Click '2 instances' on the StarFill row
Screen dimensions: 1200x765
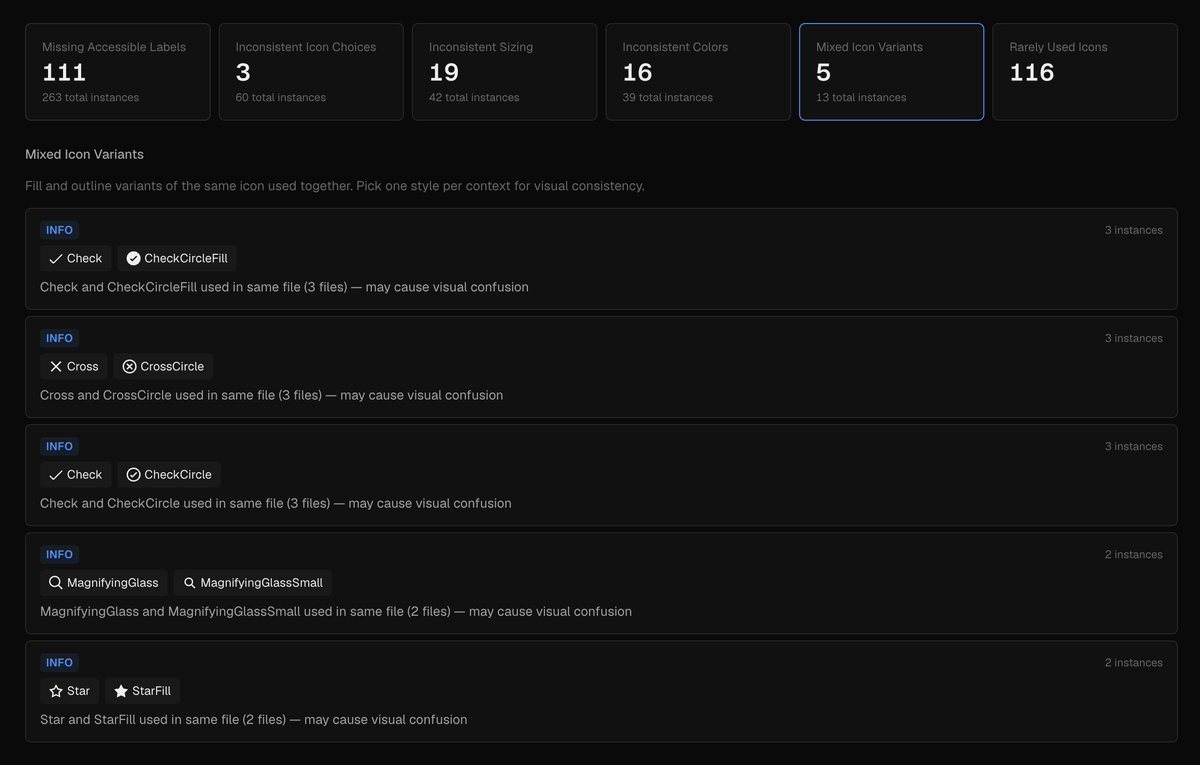[x=1133, y=662]
